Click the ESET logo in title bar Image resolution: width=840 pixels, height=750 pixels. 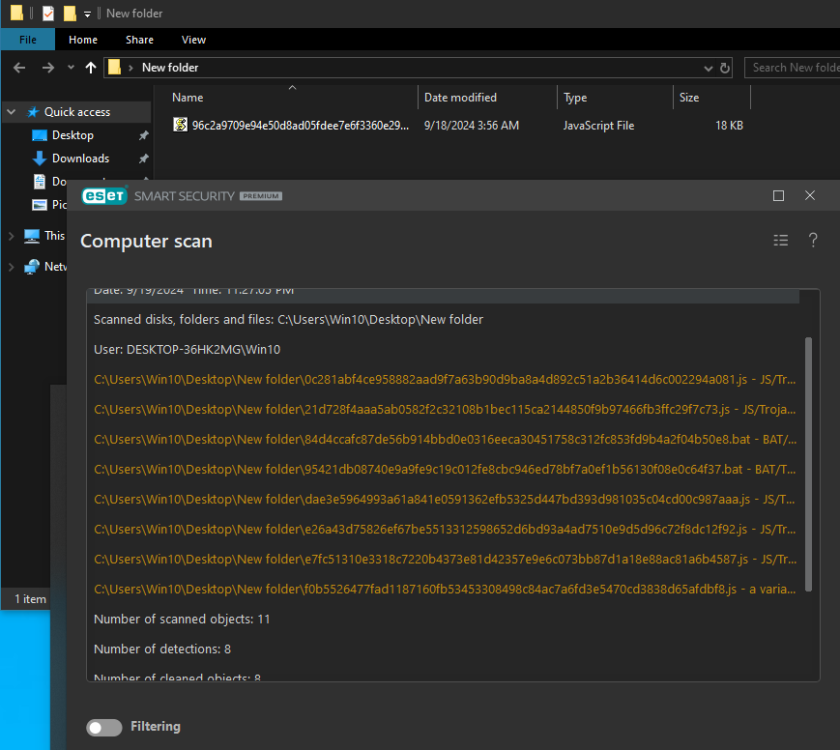click(104, 196)
